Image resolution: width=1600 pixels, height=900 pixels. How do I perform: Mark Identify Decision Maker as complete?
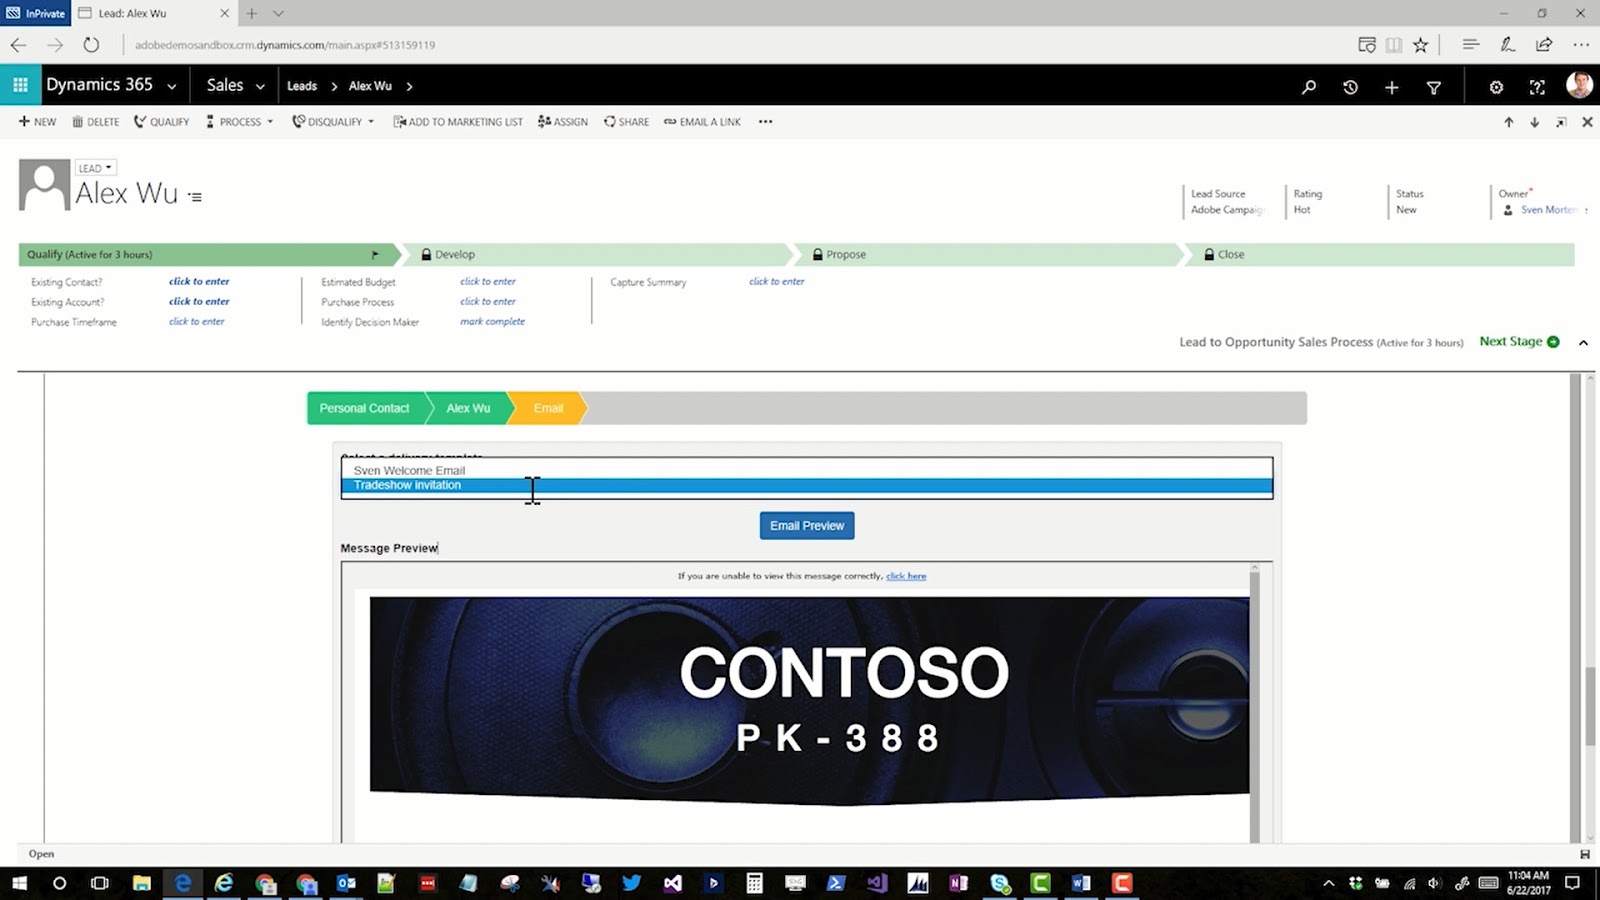pyautogui.click(x=492, y=322)
